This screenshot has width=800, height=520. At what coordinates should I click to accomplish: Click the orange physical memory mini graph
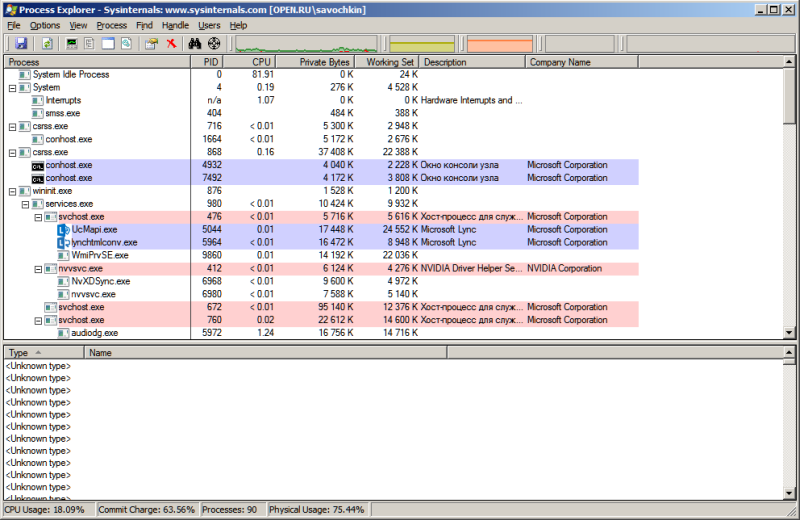(x=499, y=44)
